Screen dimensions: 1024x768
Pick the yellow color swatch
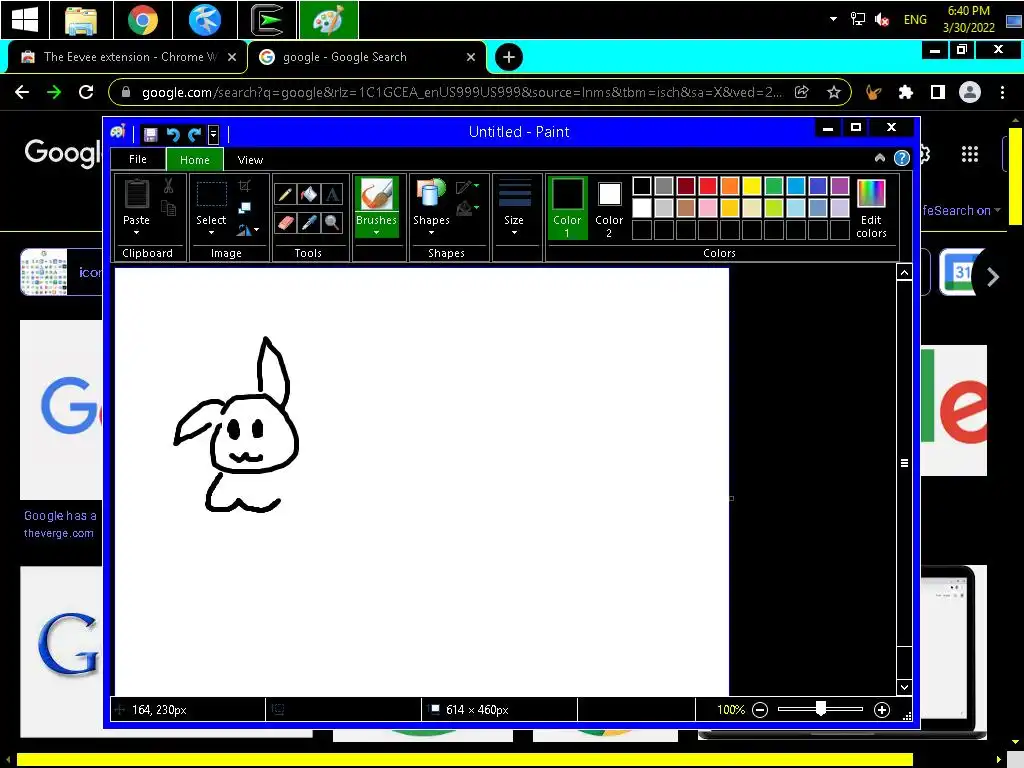[x=751, y=186]
